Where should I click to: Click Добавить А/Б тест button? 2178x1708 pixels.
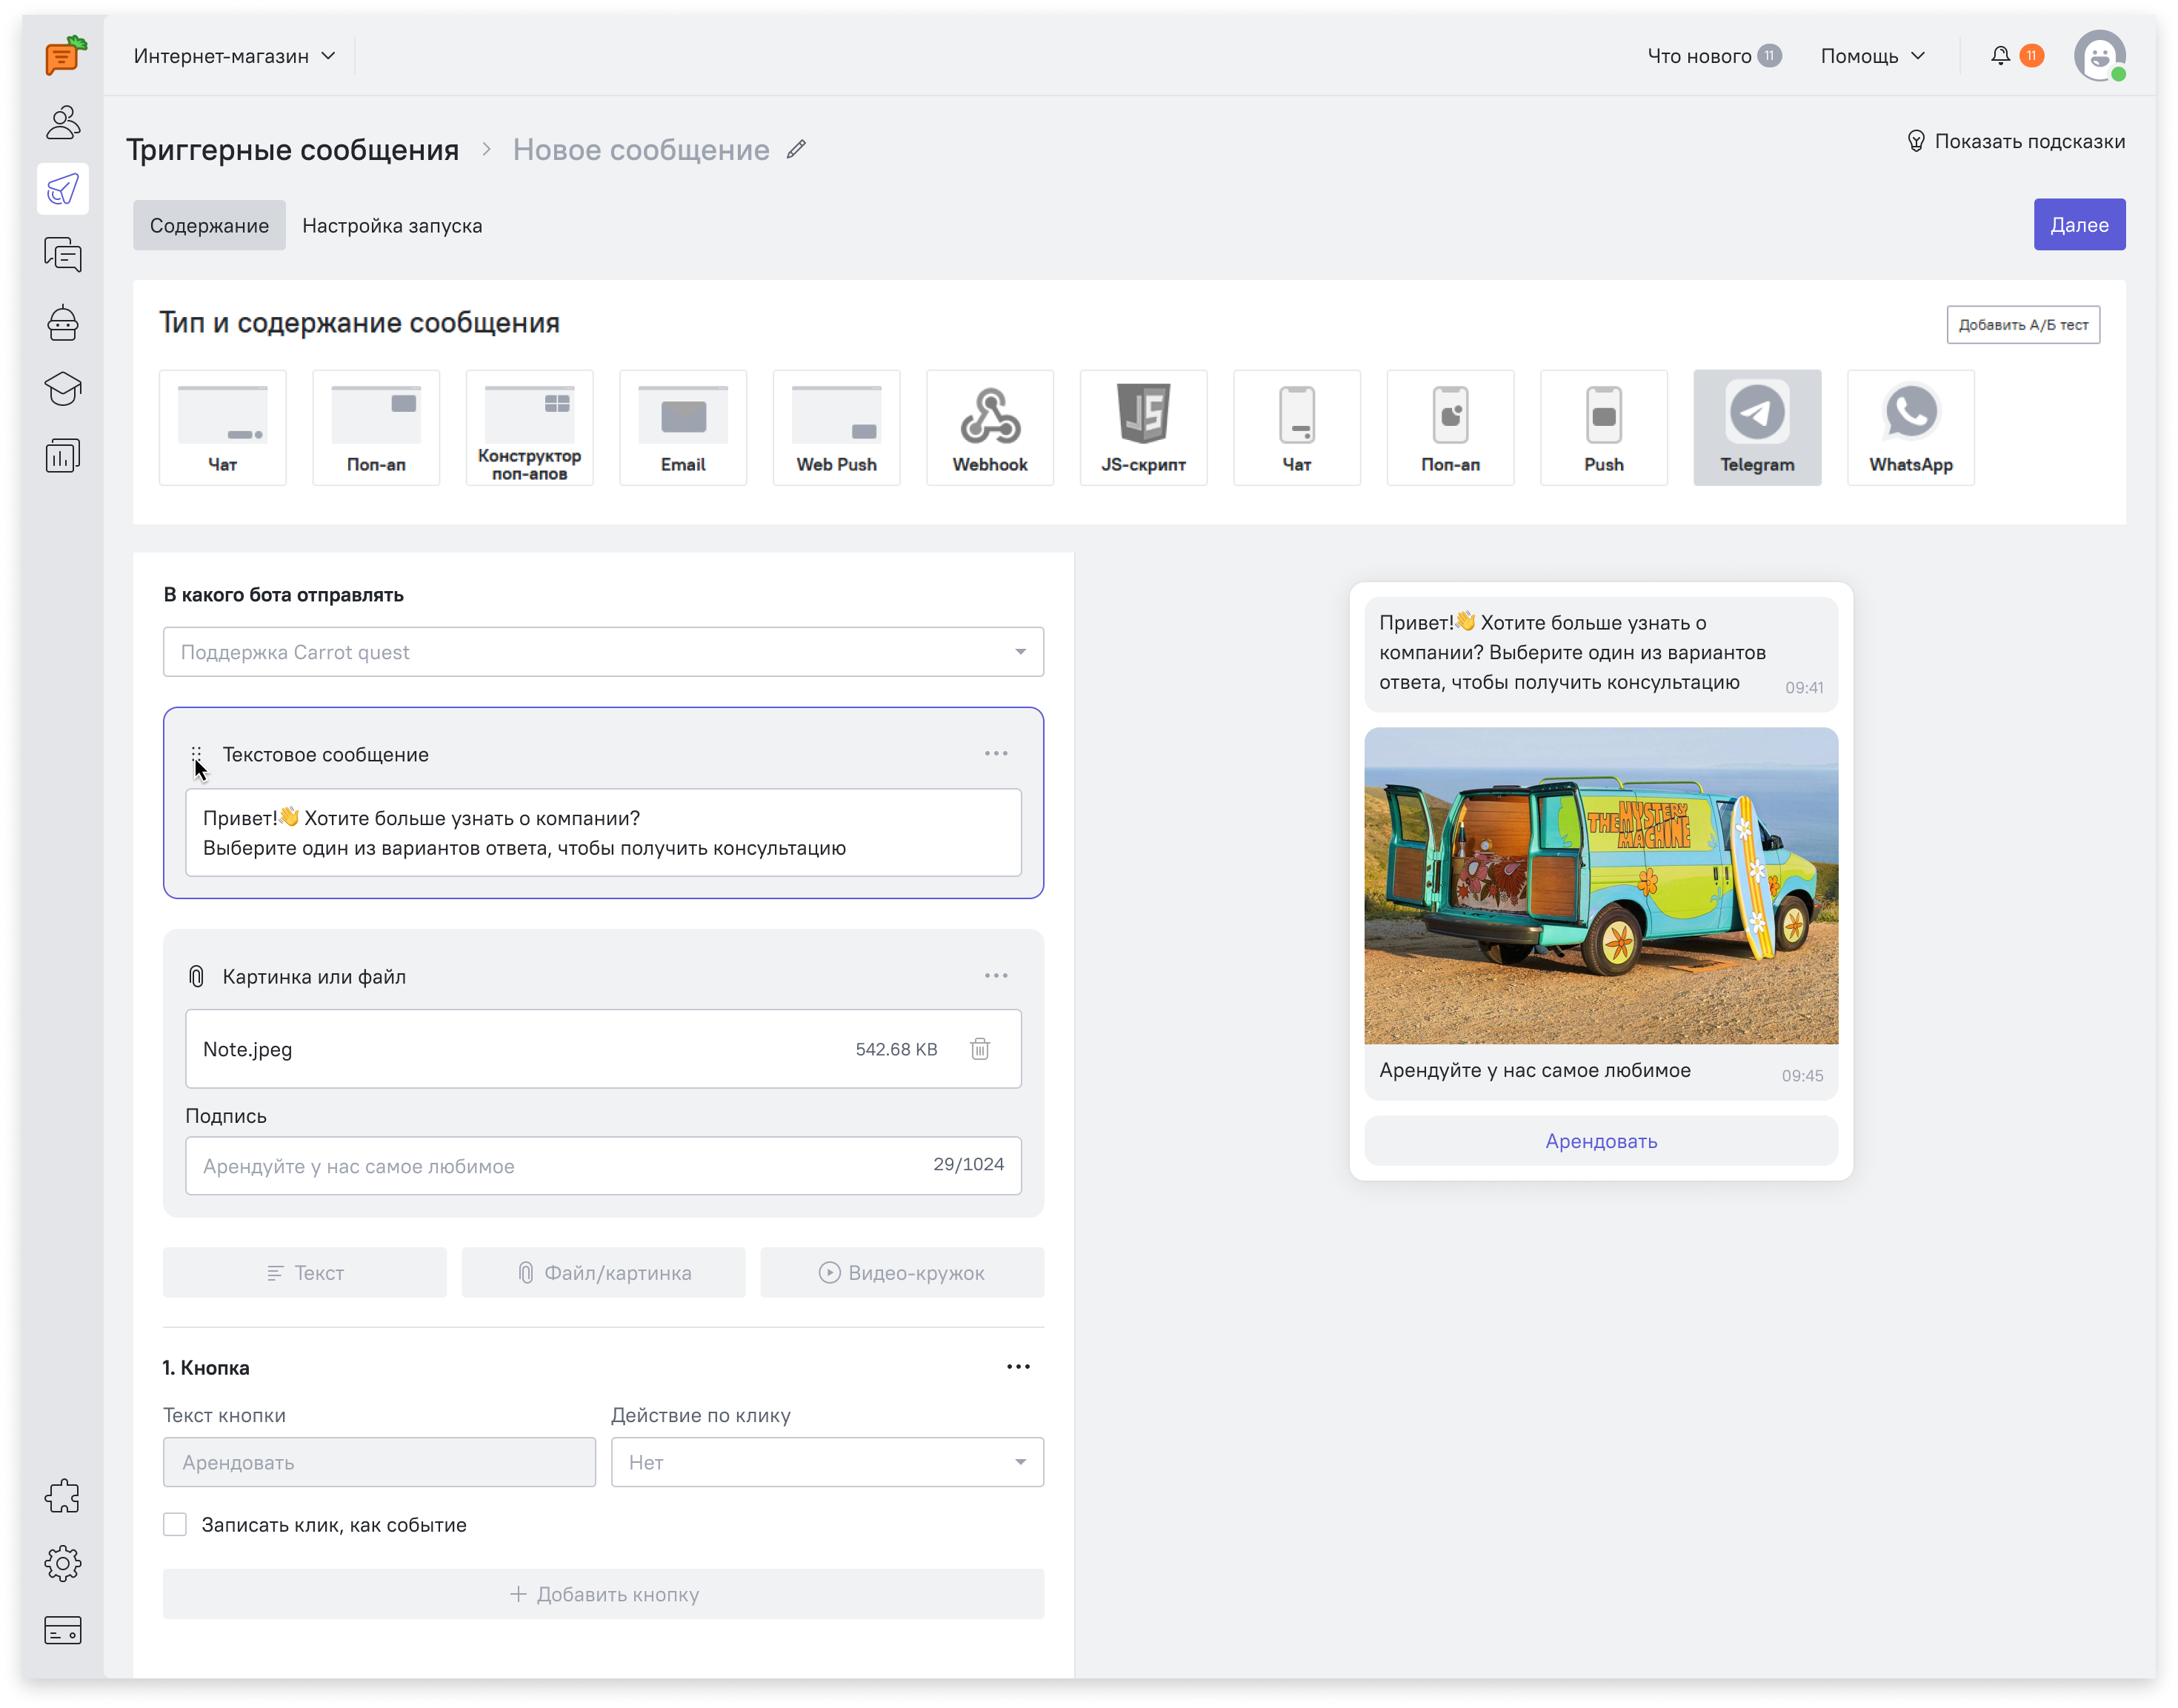(x=2022, y=325)
